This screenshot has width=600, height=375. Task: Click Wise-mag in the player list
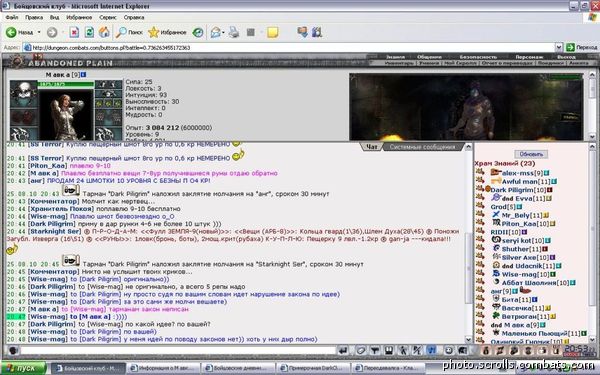tap(520, 274)
